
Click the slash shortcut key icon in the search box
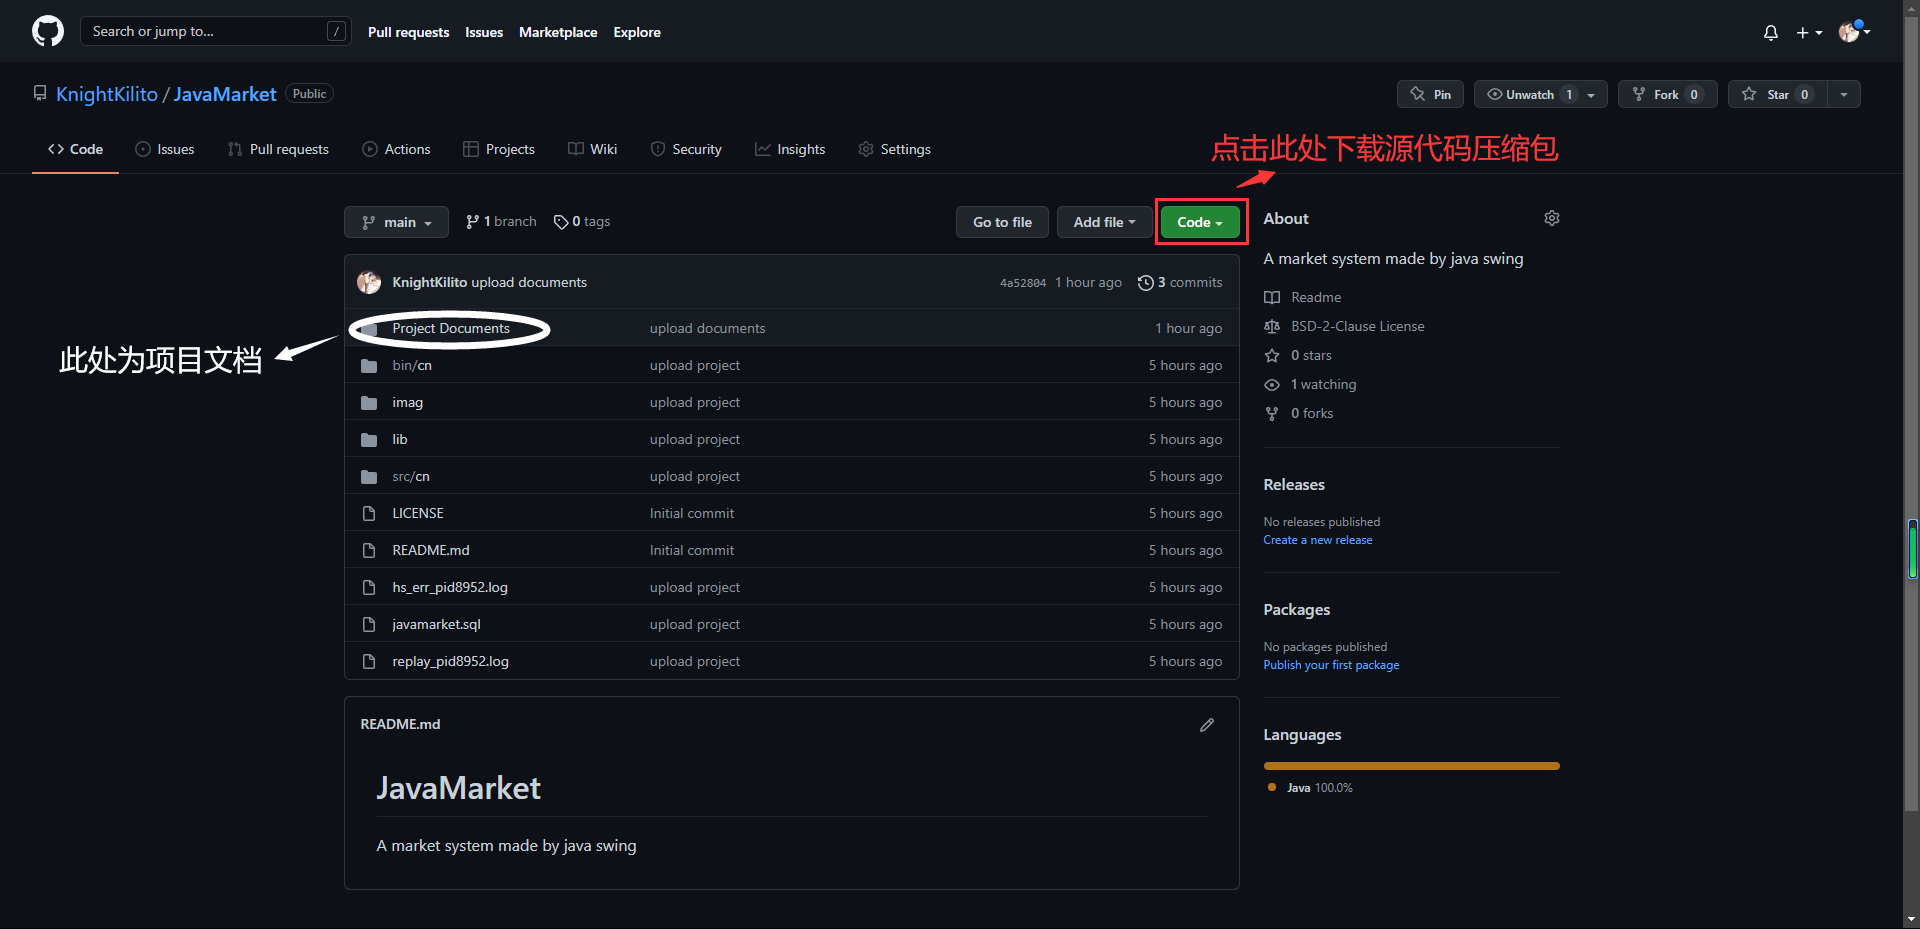coord(337,31)
